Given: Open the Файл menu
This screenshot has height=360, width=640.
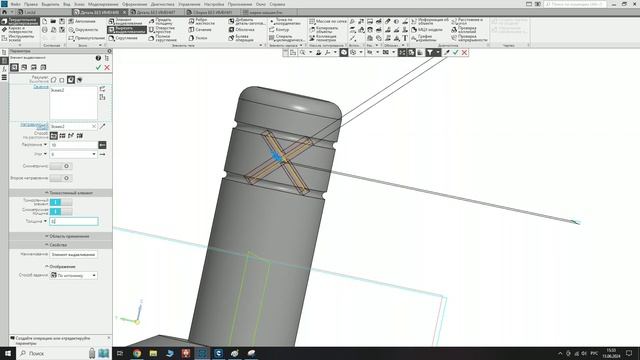Looking at the screenshot, I should (x=16, y=4).
